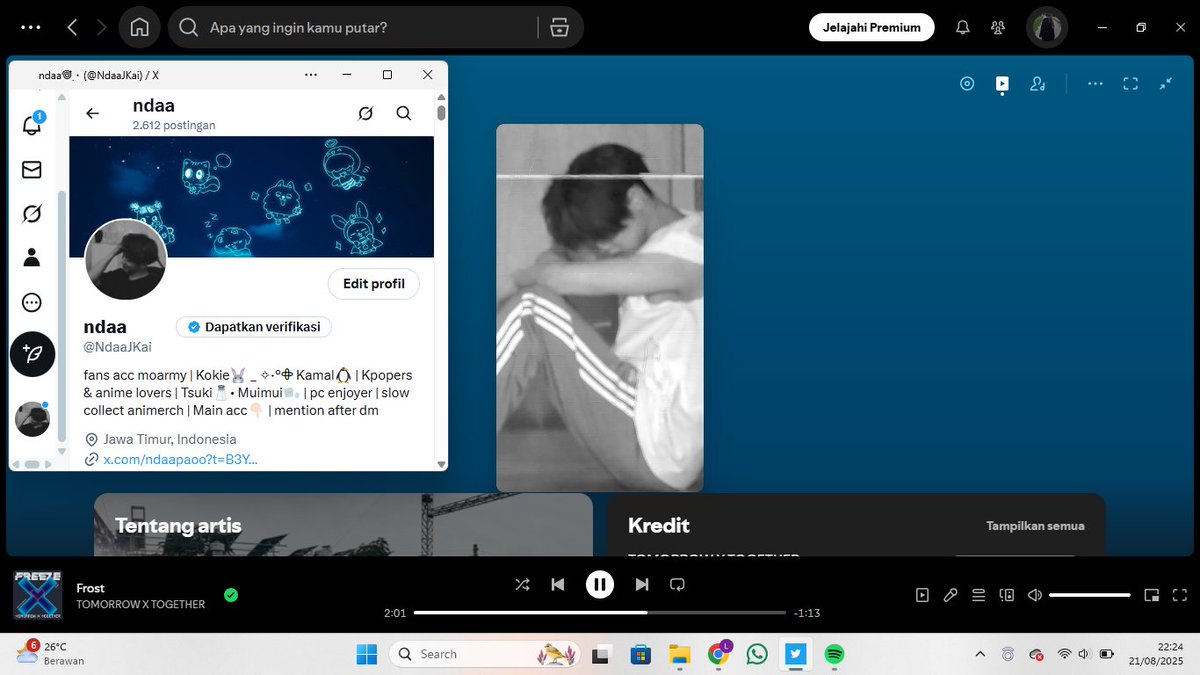Open Spotify notifications bell
Viewport: 1200px width, 675px height.
[x=963, y=27]
